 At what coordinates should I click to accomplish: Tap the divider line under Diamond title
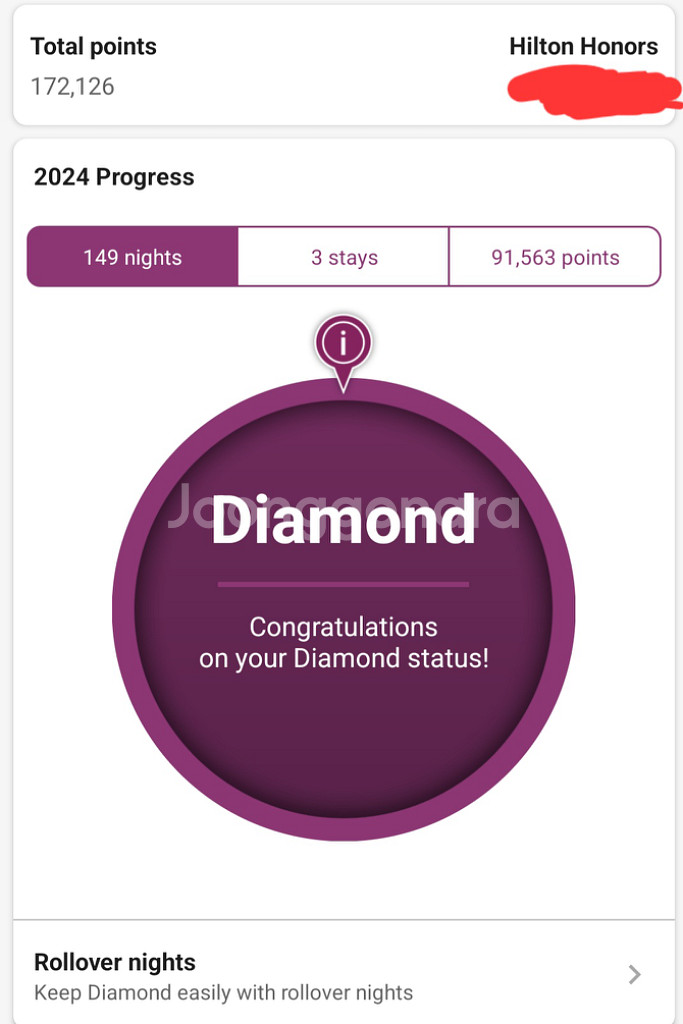[343, 584]
